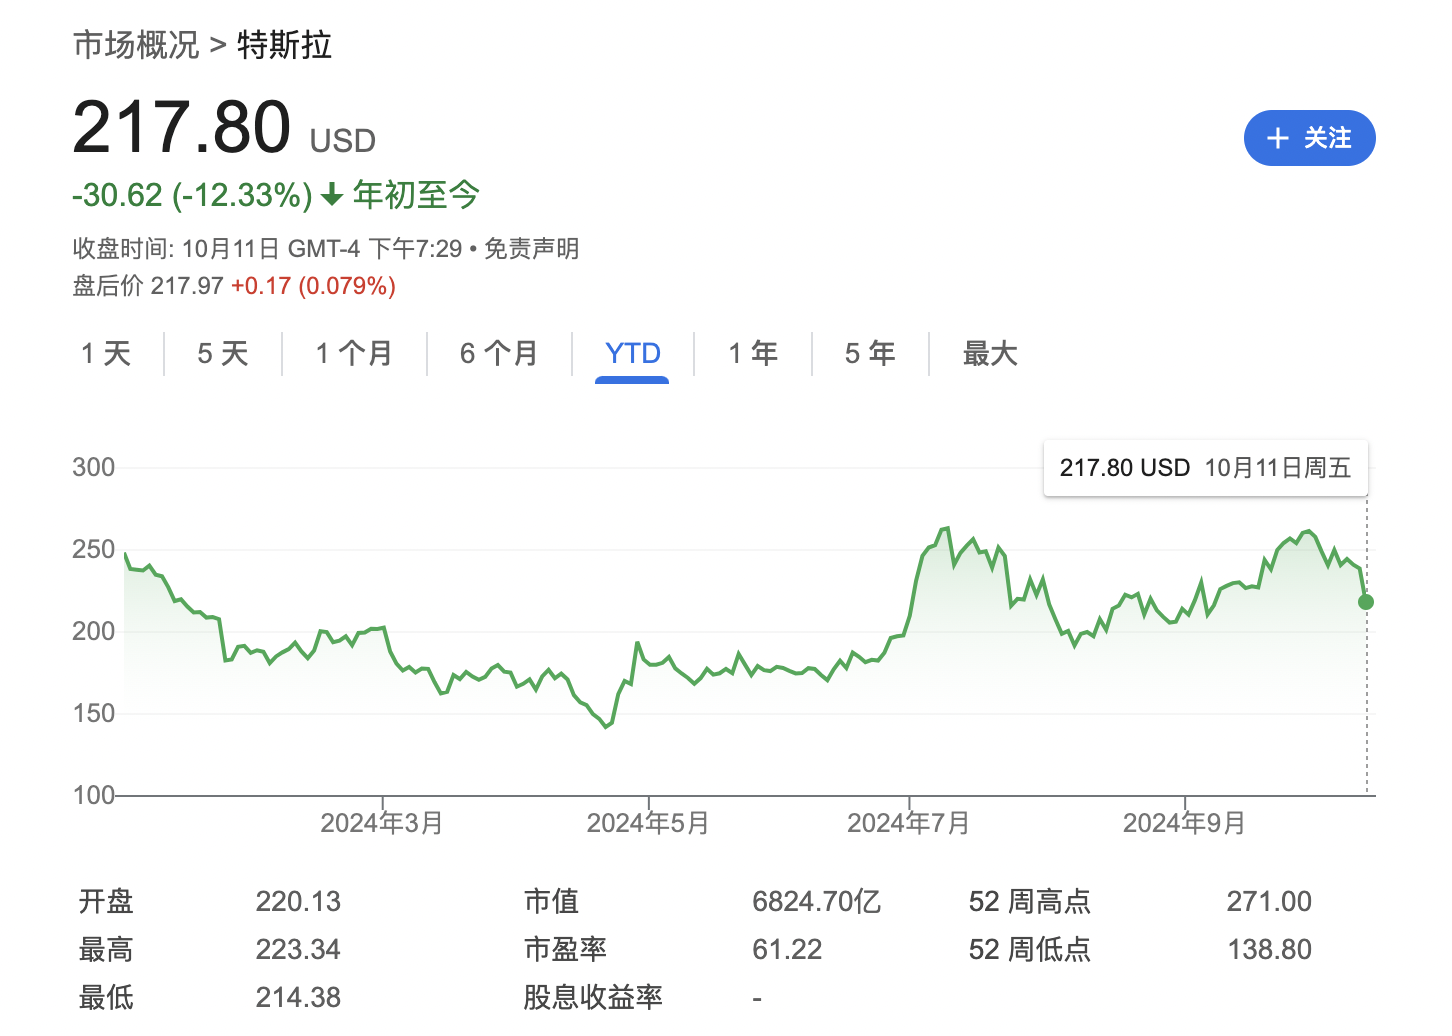Viewport: 1452px width, 1036px height.
Task: Click the 2024年7月 x-axis label
Action: [x=908, y=823]
